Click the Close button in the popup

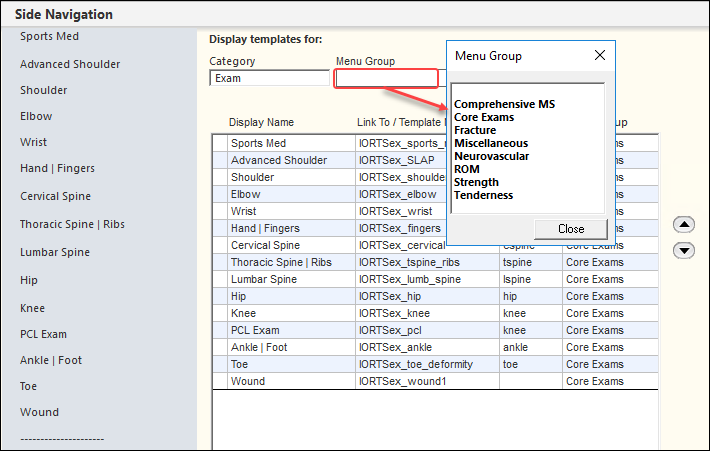(x=571, y=229)
